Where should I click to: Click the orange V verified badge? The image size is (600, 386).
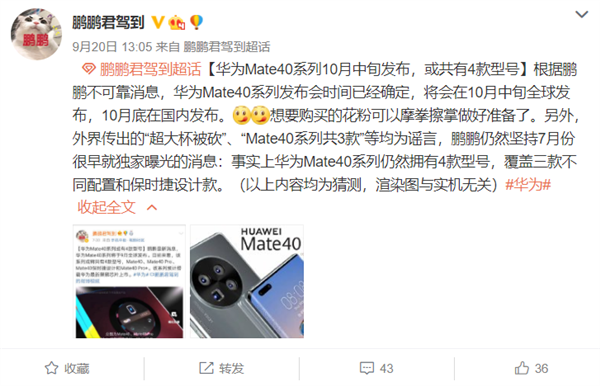(x=158, y=23)
